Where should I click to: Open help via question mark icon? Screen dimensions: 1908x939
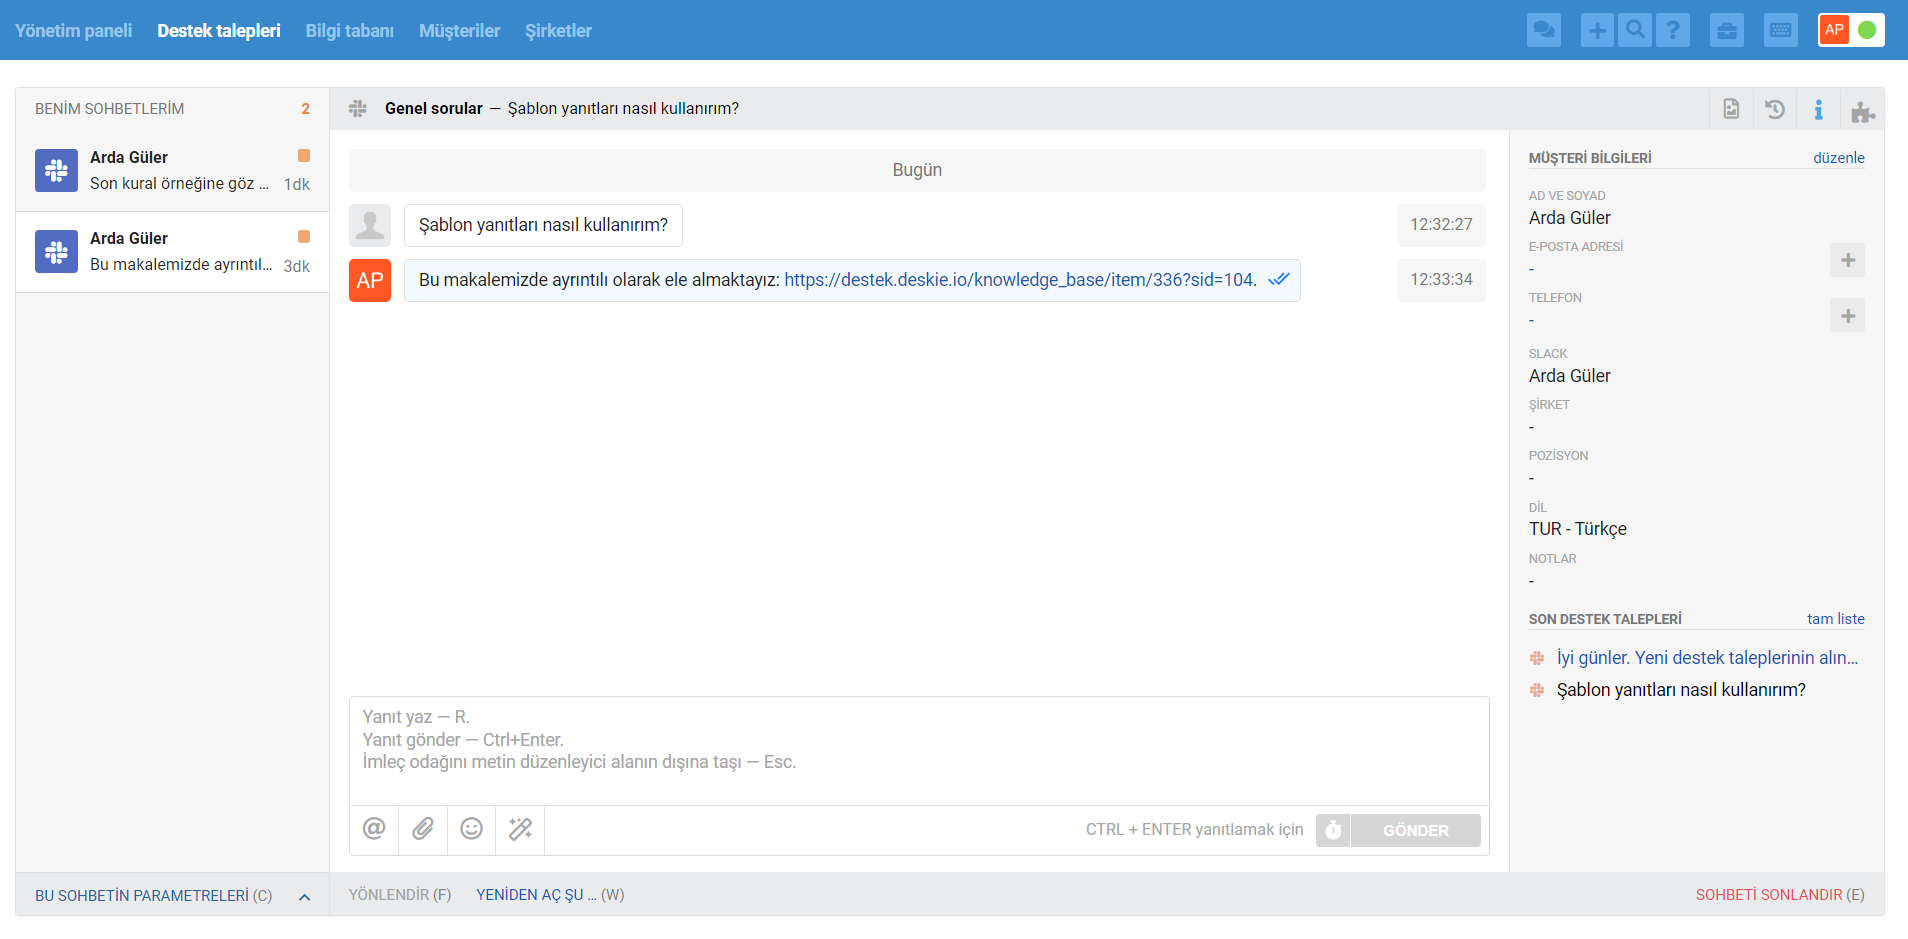(1673, 30)
